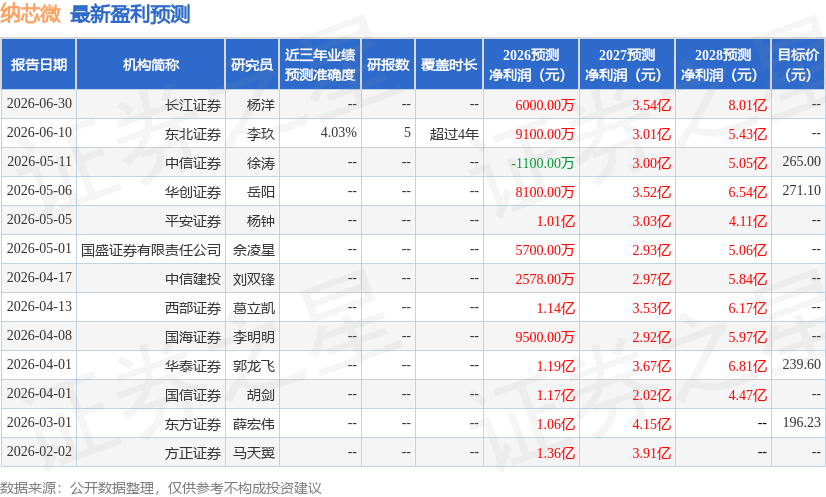Click the 9100.00万 2026 profit value

[x=545, y=134]
